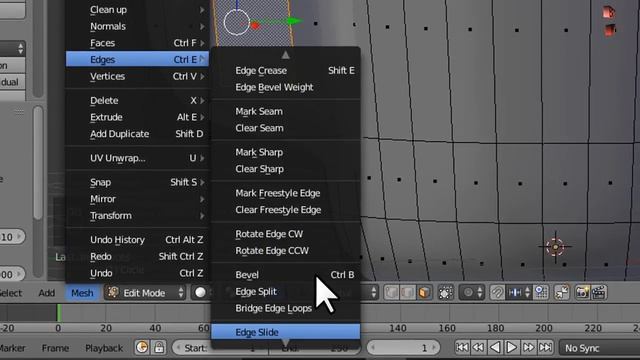
Task: Open the proportional editing dropdown arrows
Action: pos(480,292)
